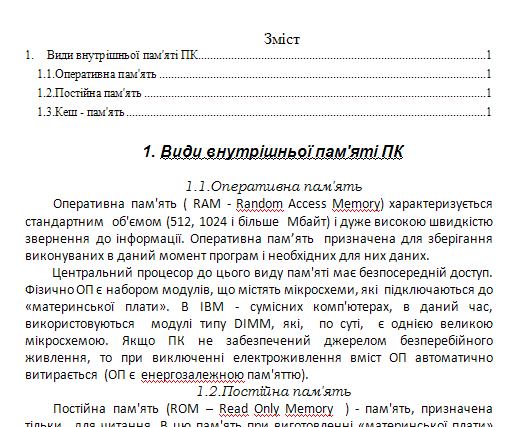Click the word 'електроживлення' in paragraph
The image size is (508, 427).
coord(287,358)
